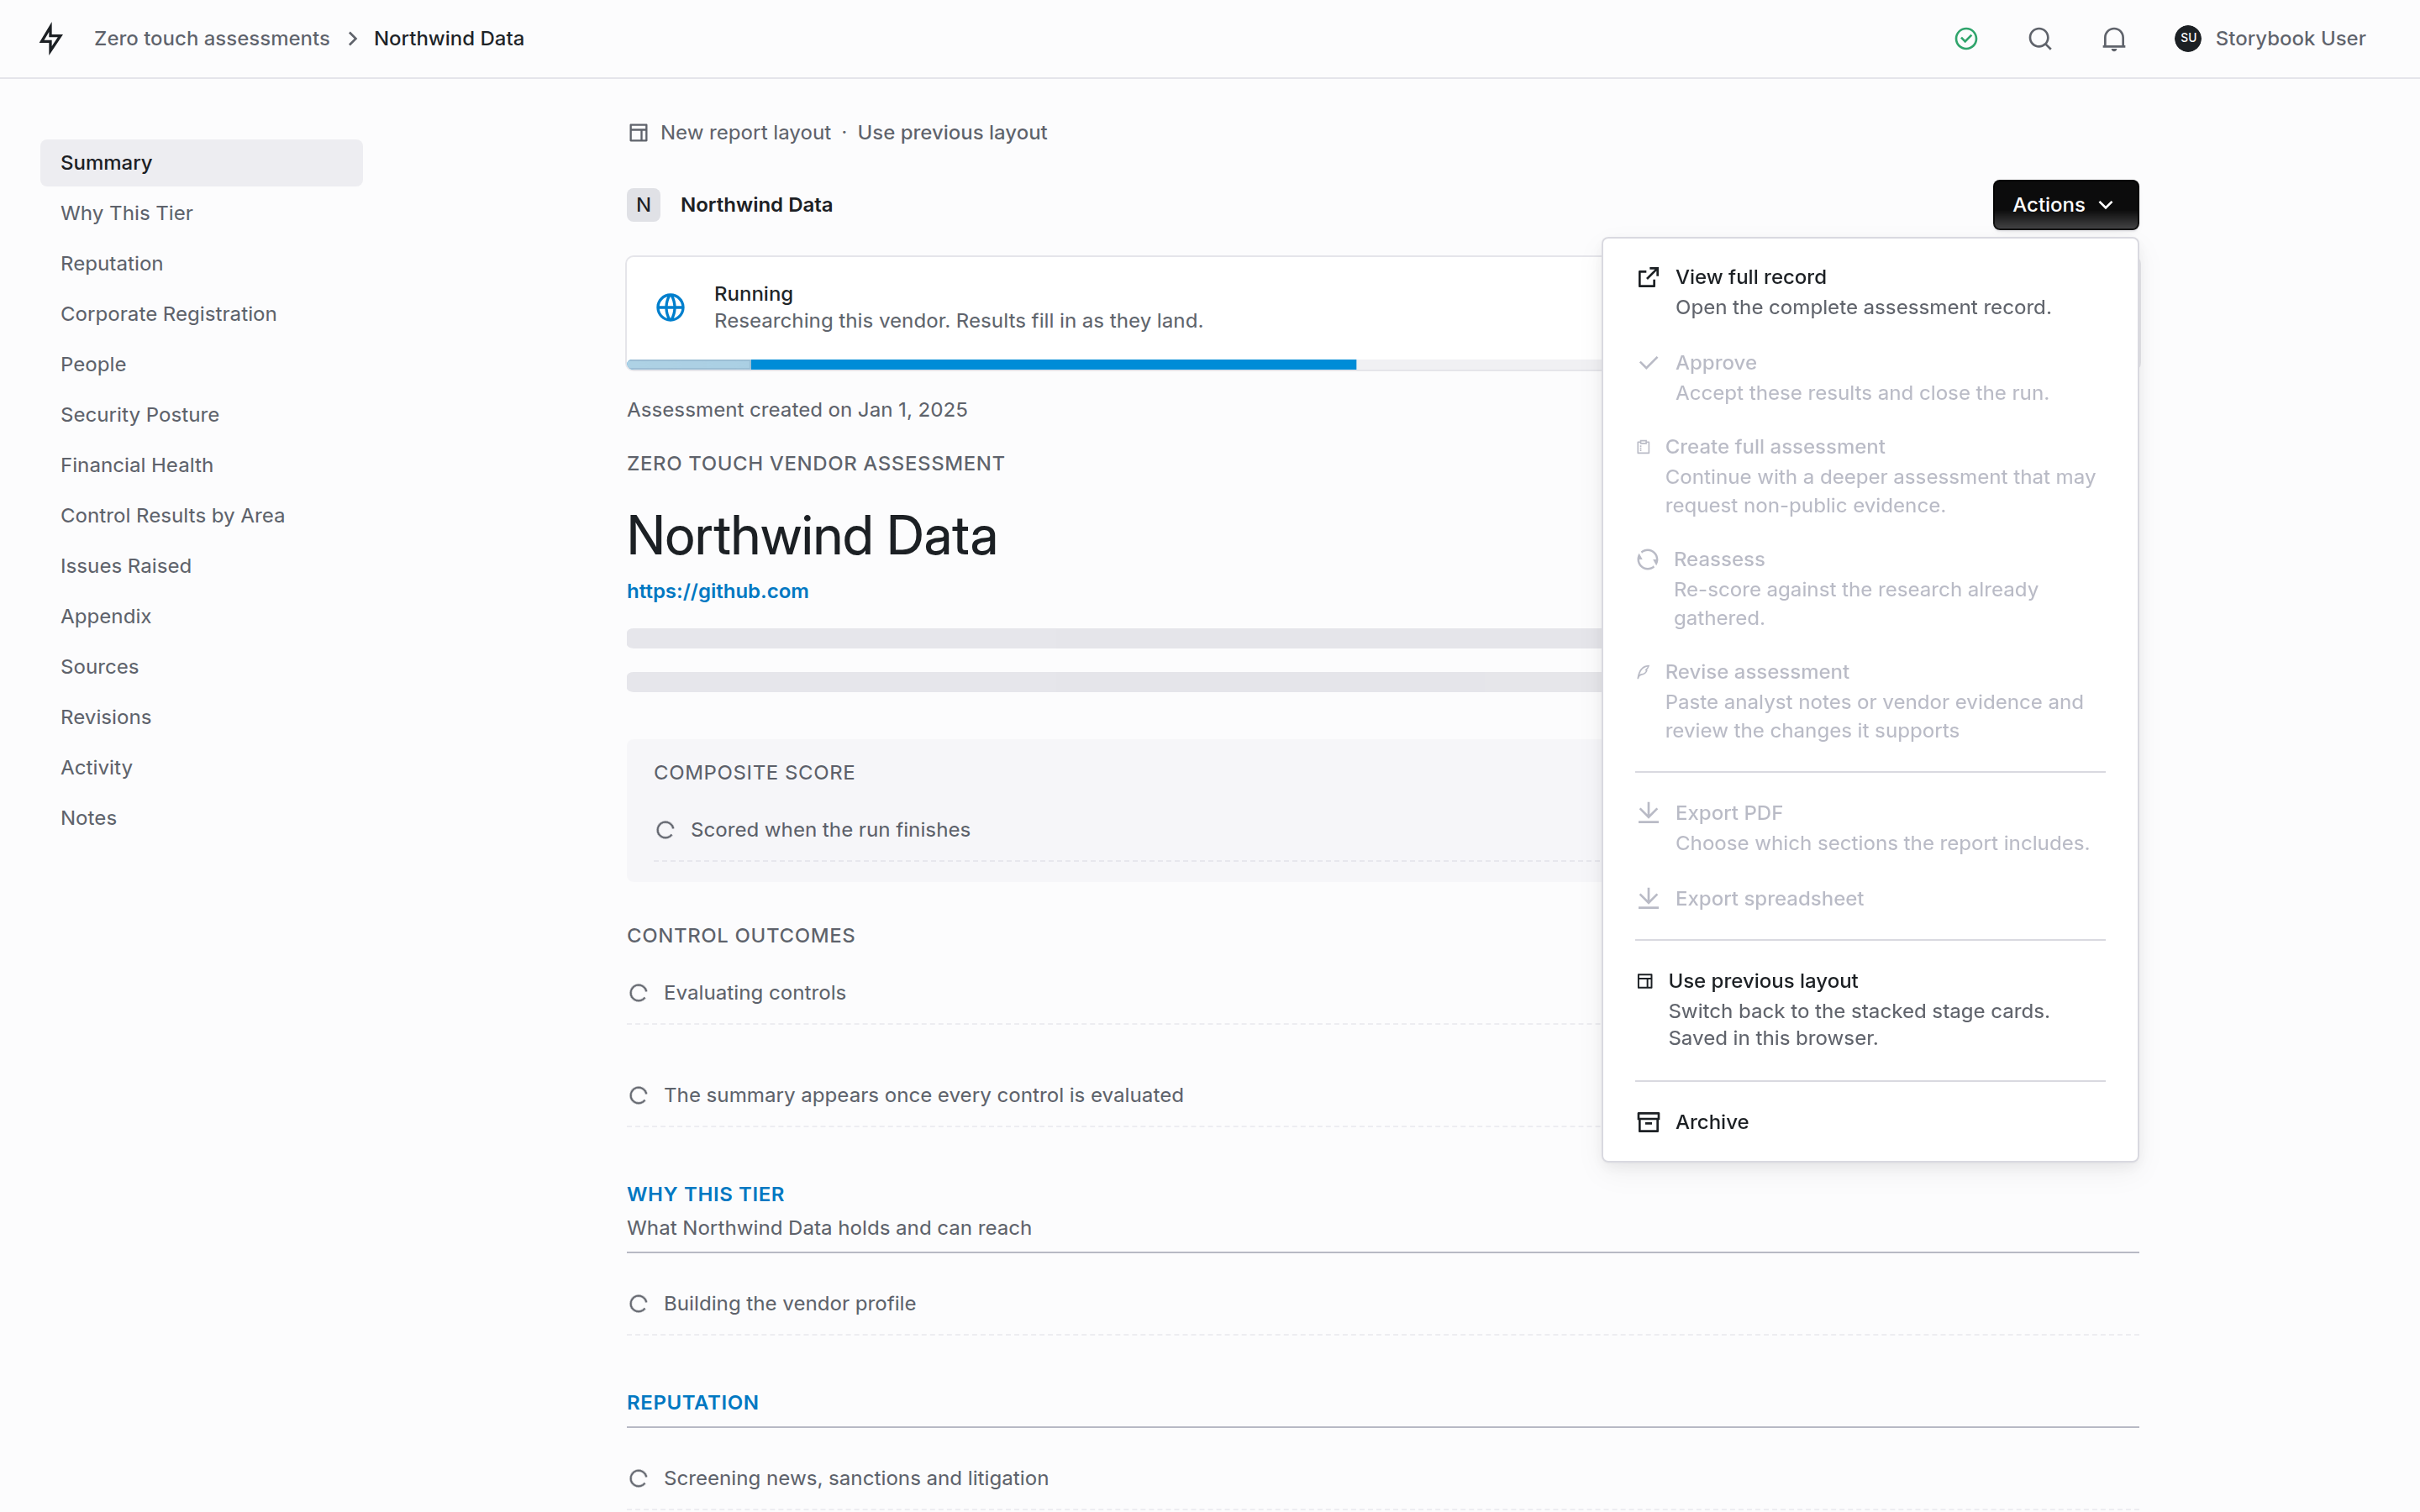2420x1512 pixels.
Task: Jump to WHY THIS TIER section heading
Action: tap(706, 1194)
